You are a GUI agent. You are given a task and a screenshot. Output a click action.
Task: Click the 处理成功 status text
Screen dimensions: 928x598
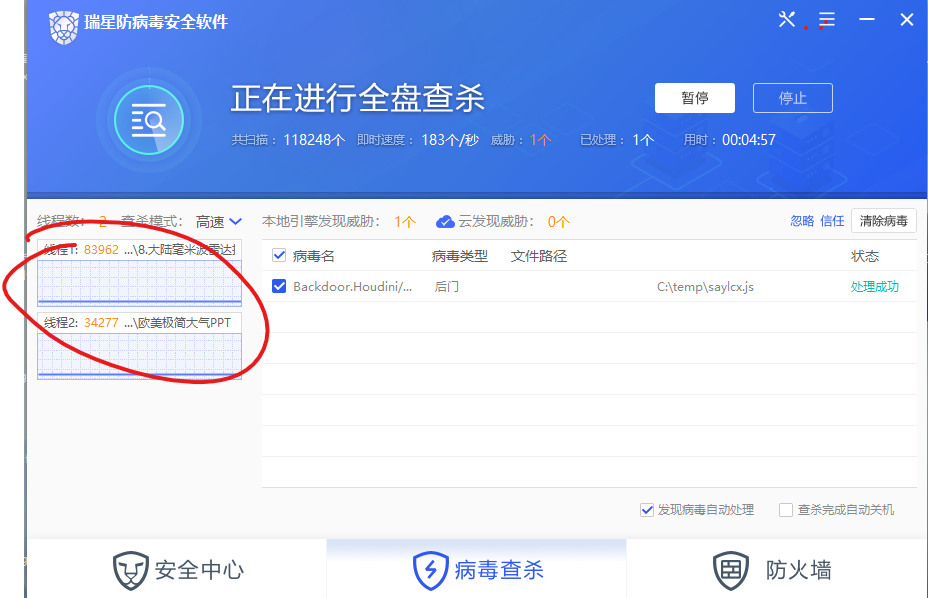[875, 287]
